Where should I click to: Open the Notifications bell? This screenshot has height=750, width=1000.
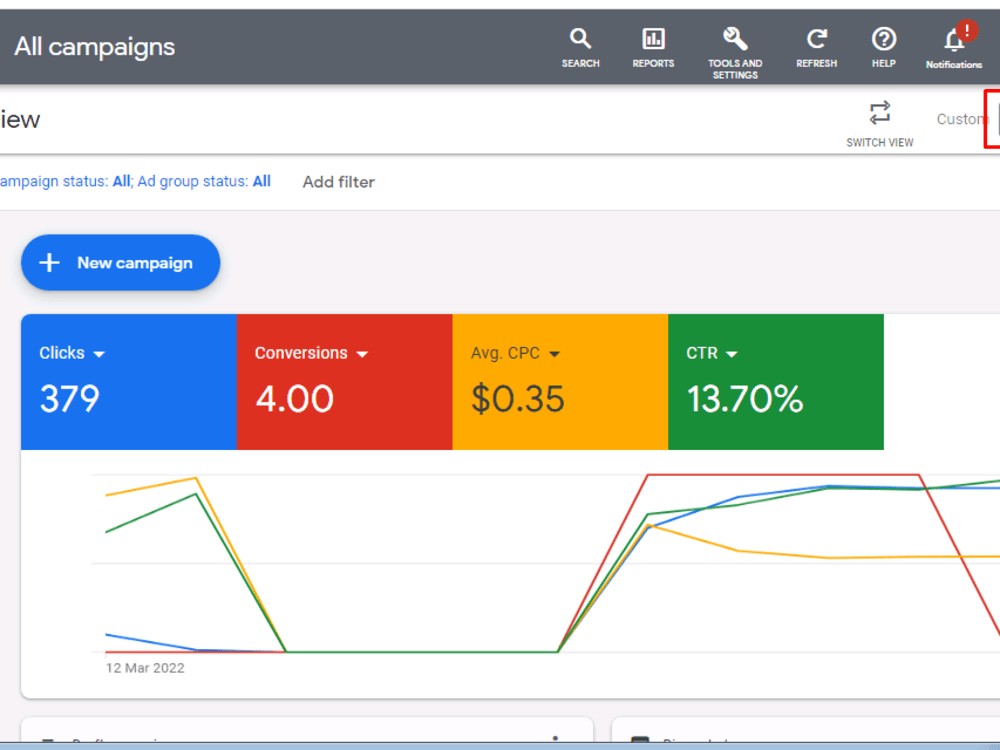coord(954,47)
